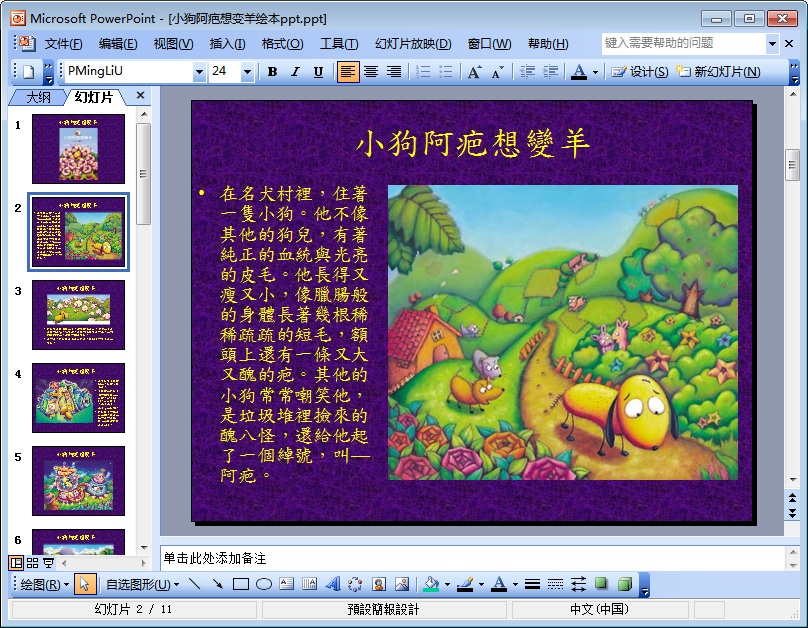Open 工具(T) menu
The height and width of the screenshot is (628, 808).
coord(339,44)
